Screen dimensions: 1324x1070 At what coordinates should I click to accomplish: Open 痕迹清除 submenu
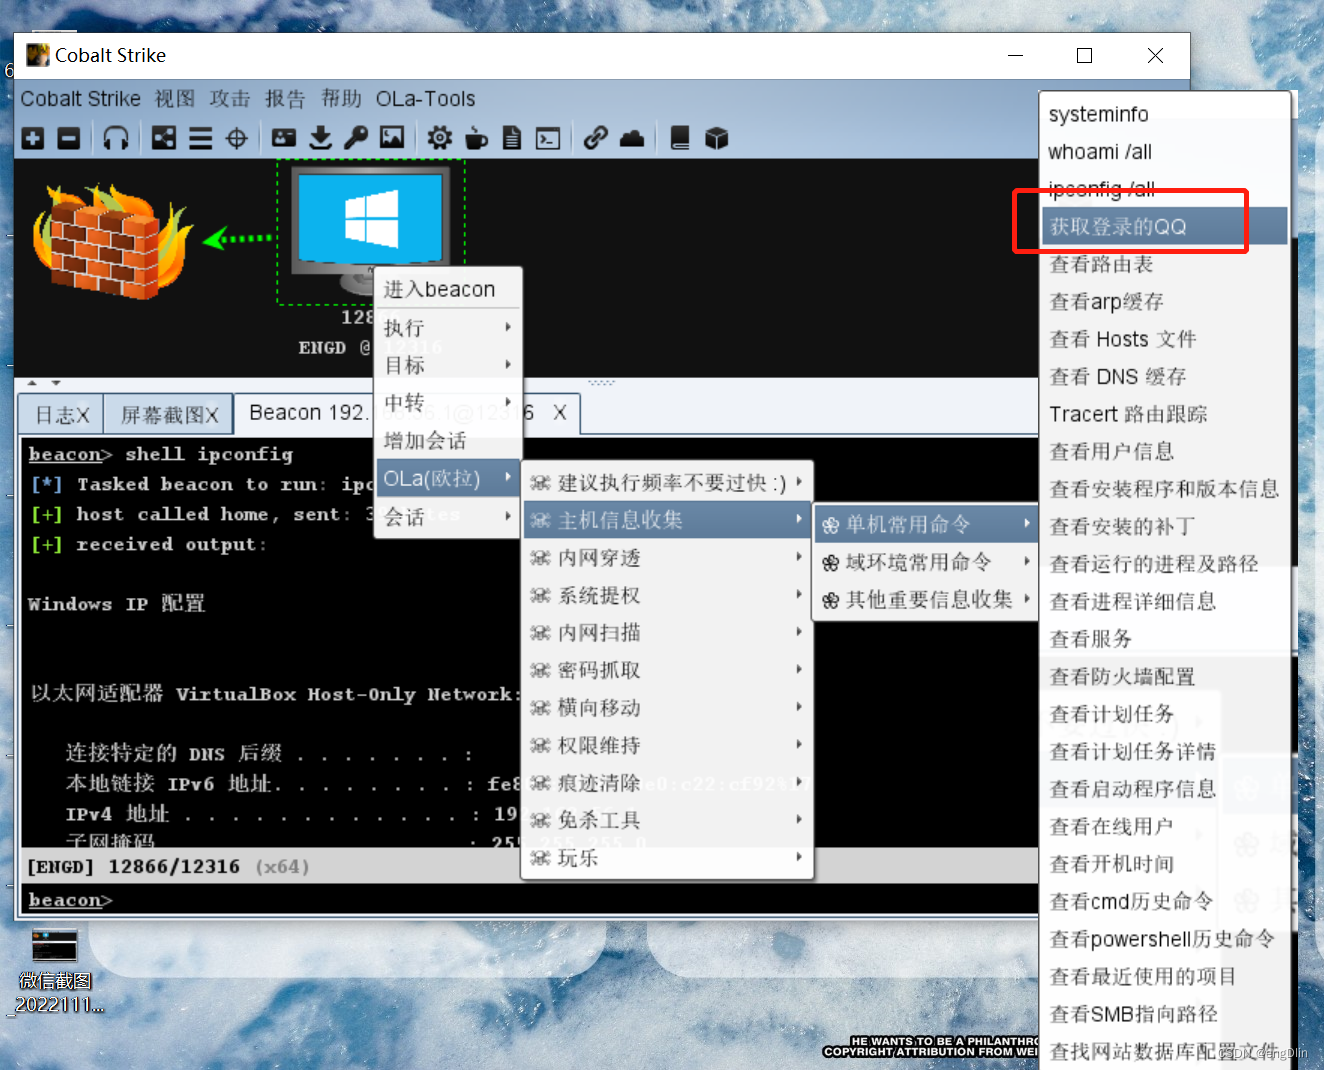pyautogui.click(x=667, y=782)
